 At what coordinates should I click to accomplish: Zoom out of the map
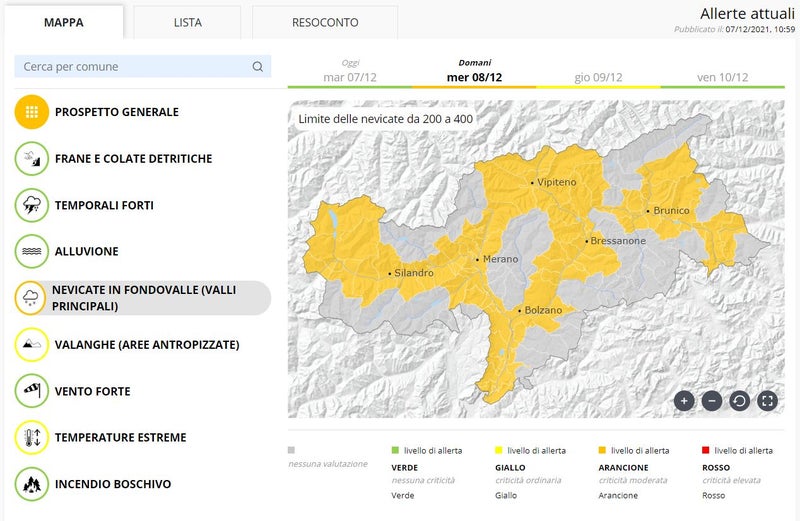[x=712, y=401]
